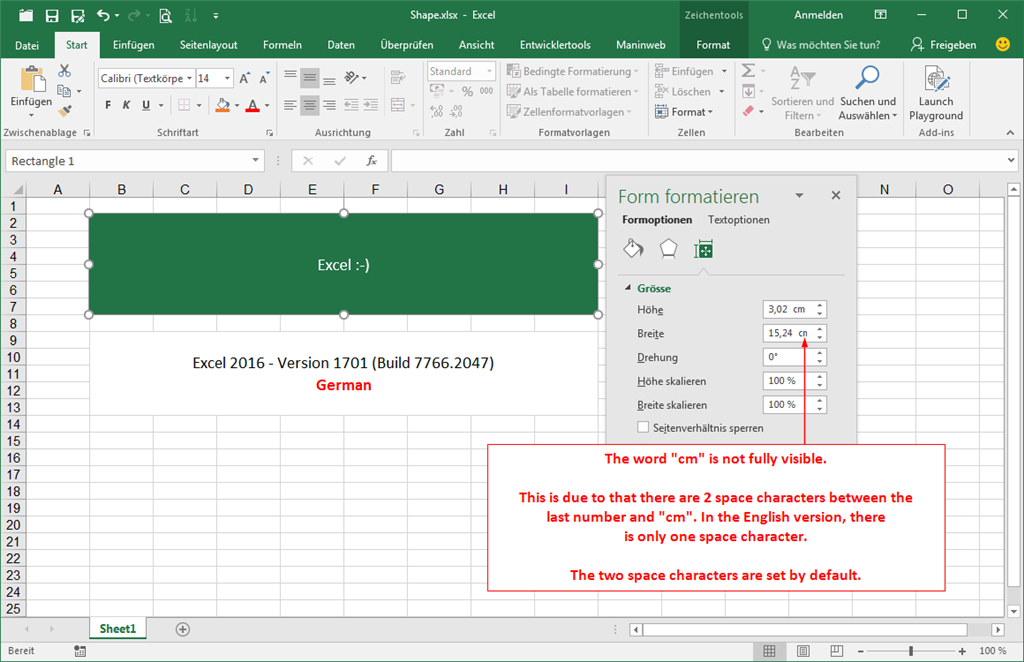Open the print preview icon in the quick toolbar
Image resolution: width=1024 pixels, height=662 pixels.
(x=165, y=15)
